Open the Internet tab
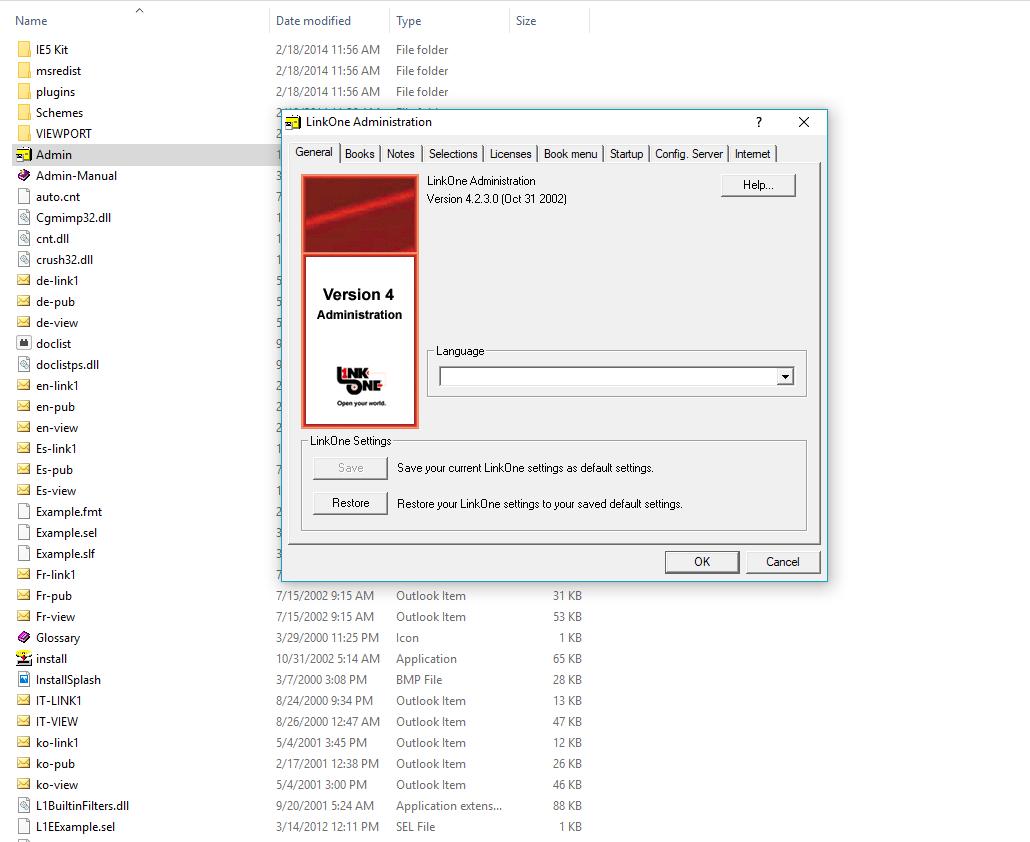Screen dimensions: 1030x842 (753, 154)
